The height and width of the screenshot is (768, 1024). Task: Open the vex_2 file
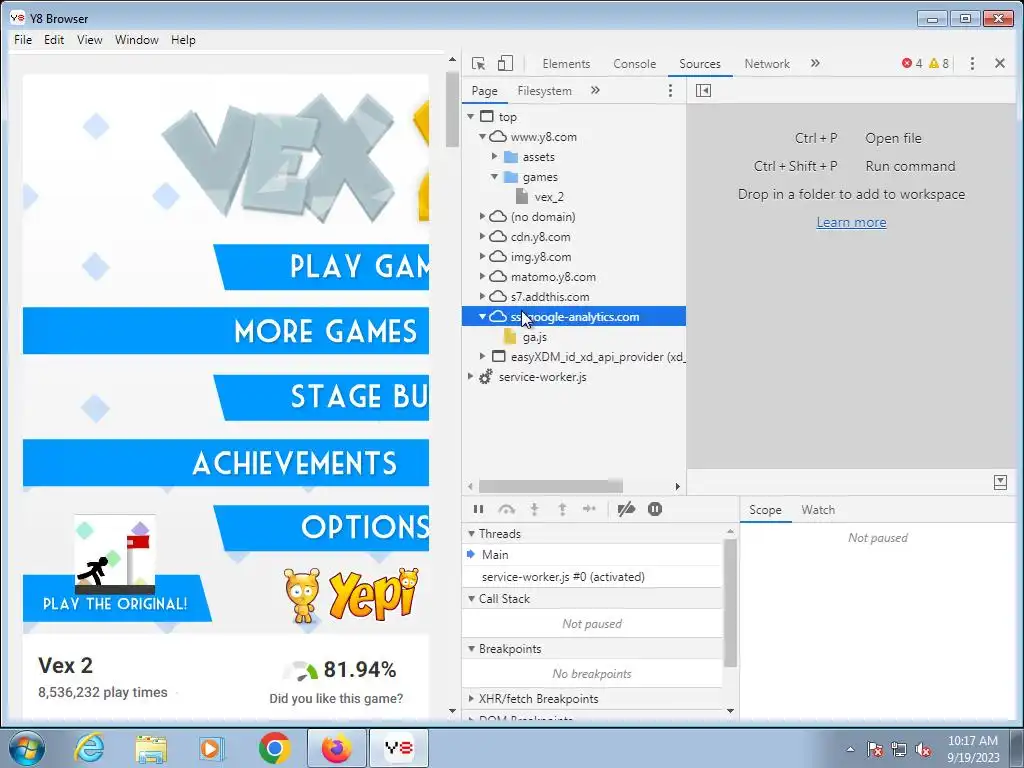pos(549,197)
